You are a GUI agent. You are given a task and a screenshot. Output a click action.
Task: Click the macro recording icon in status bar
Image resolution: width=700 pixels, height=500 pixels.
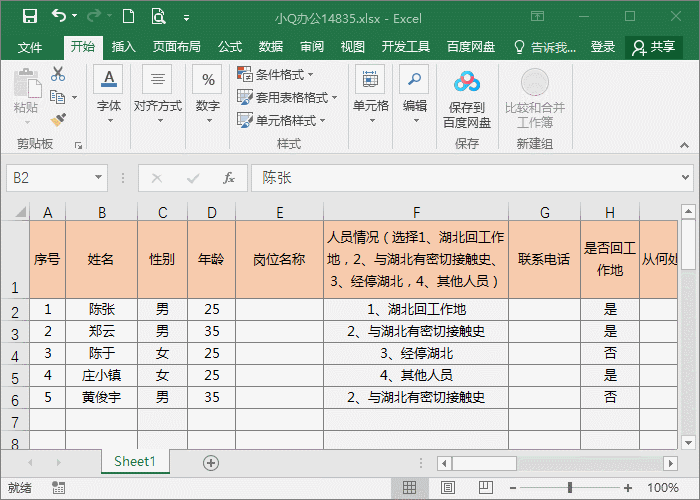pyautogui.click(x=58, y=488)
